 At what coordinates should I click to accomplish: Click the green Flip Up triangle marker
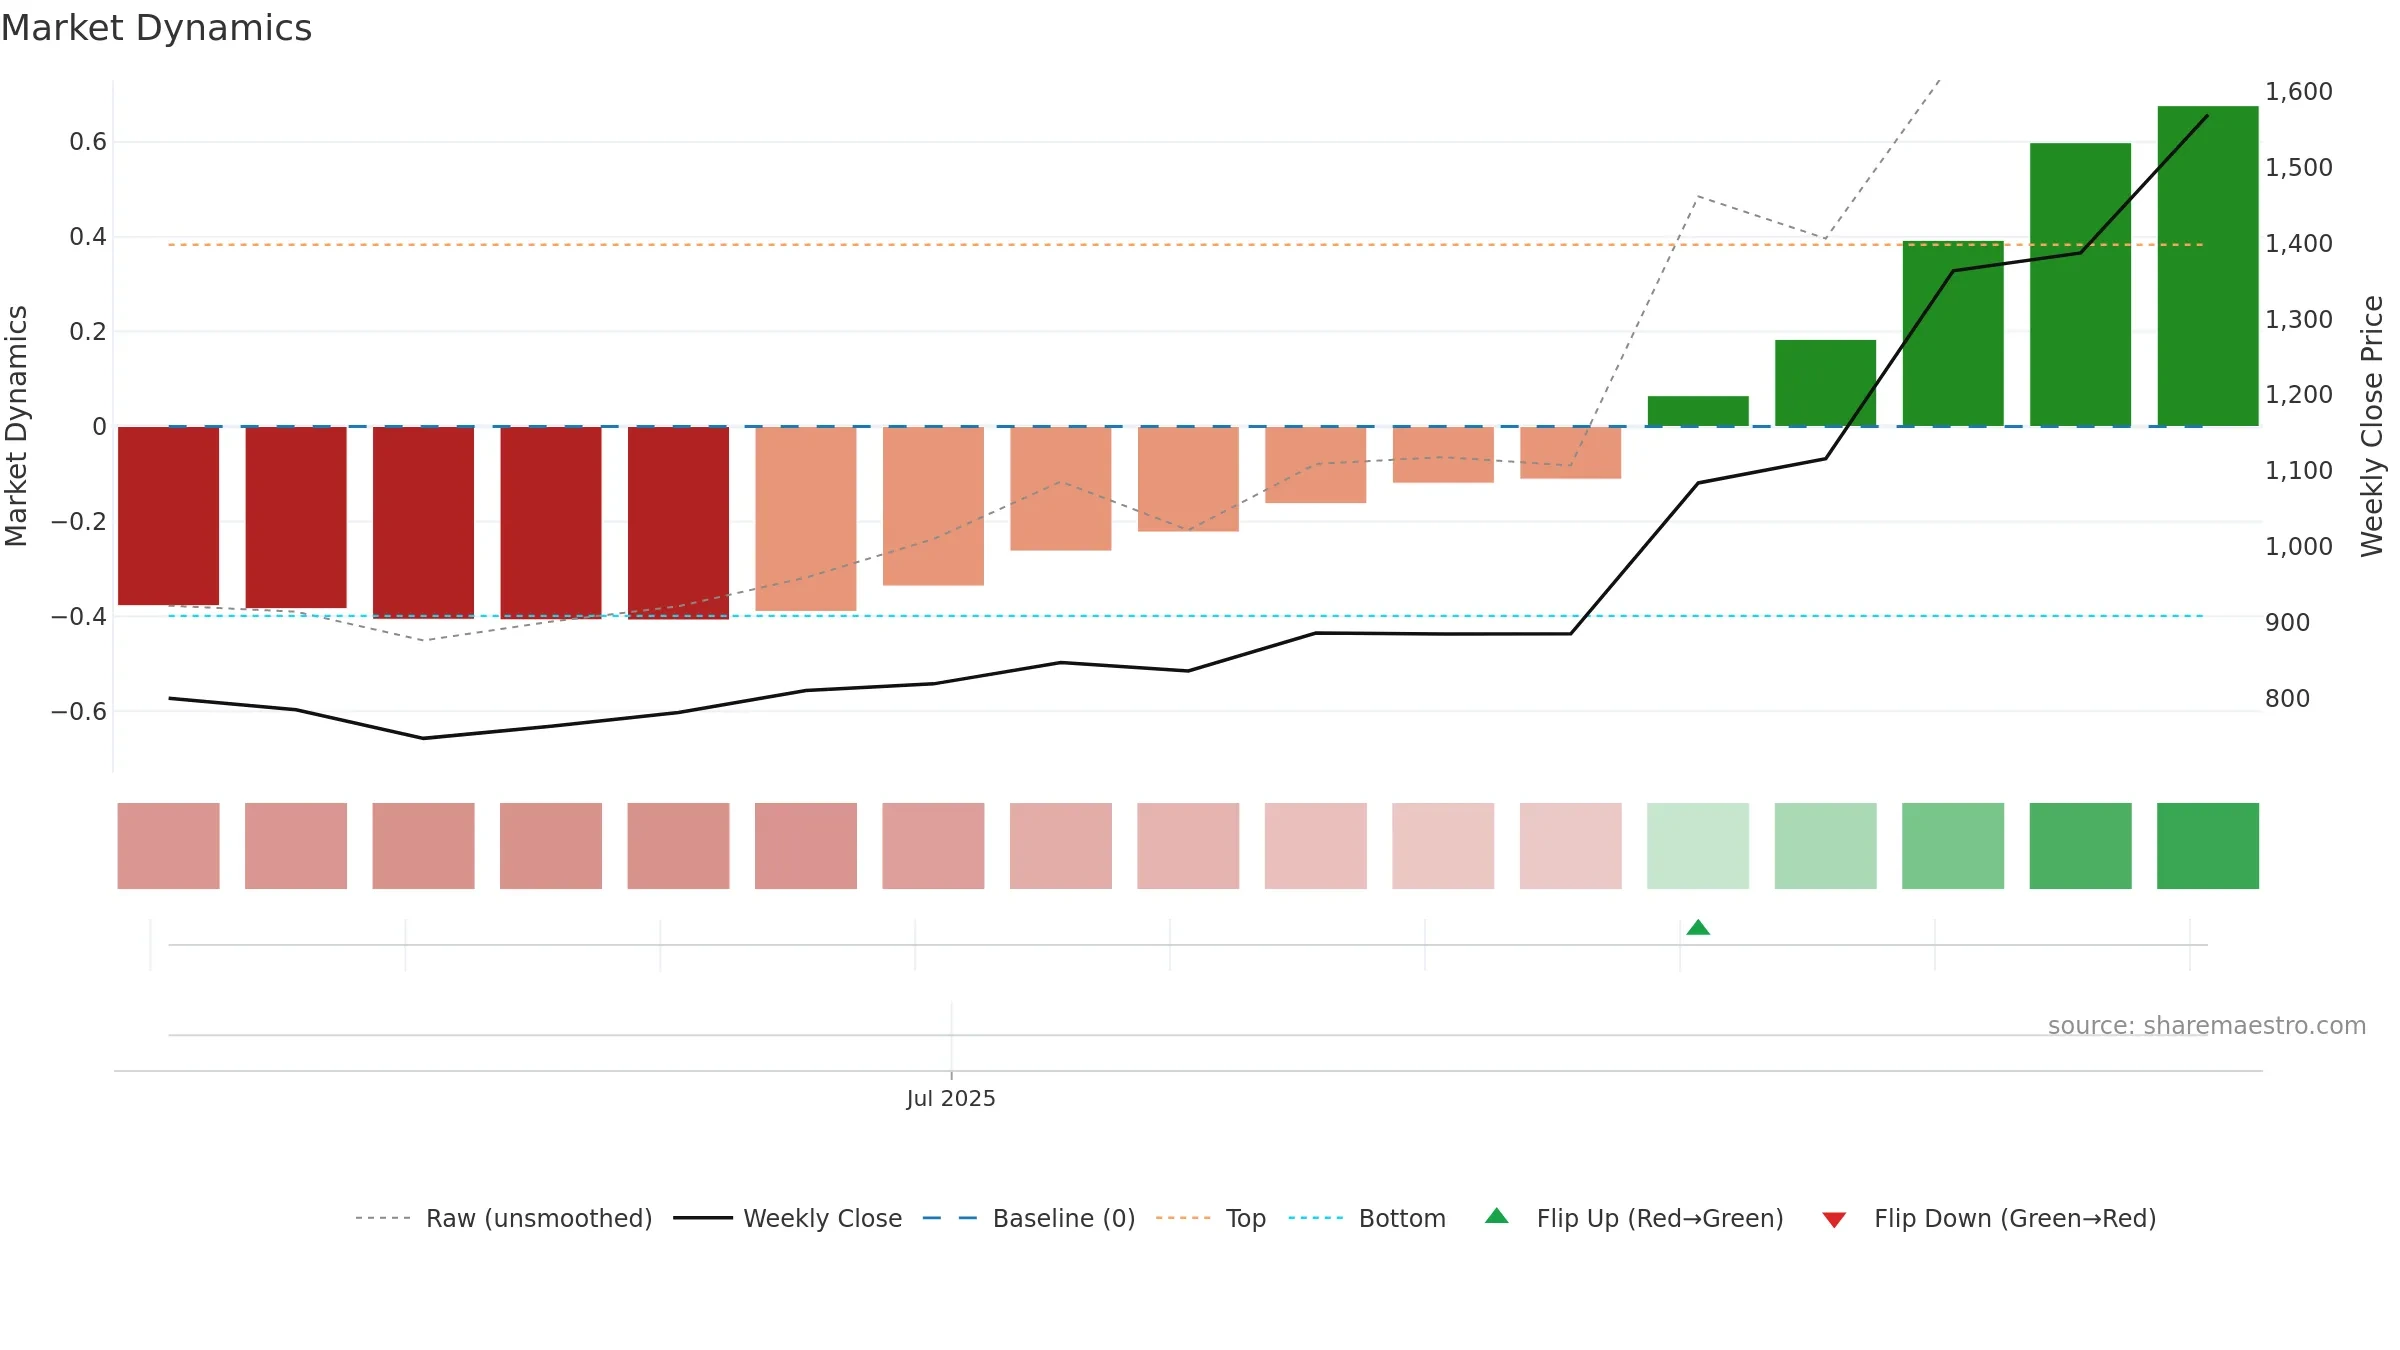(x=1698, y=927)
